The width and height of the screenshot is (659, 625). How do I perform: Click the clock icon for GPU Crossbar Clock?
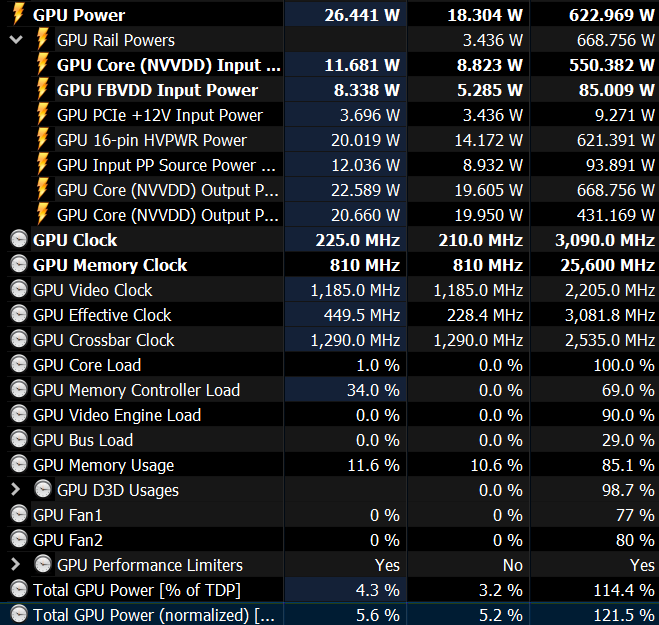click(18, 339)
